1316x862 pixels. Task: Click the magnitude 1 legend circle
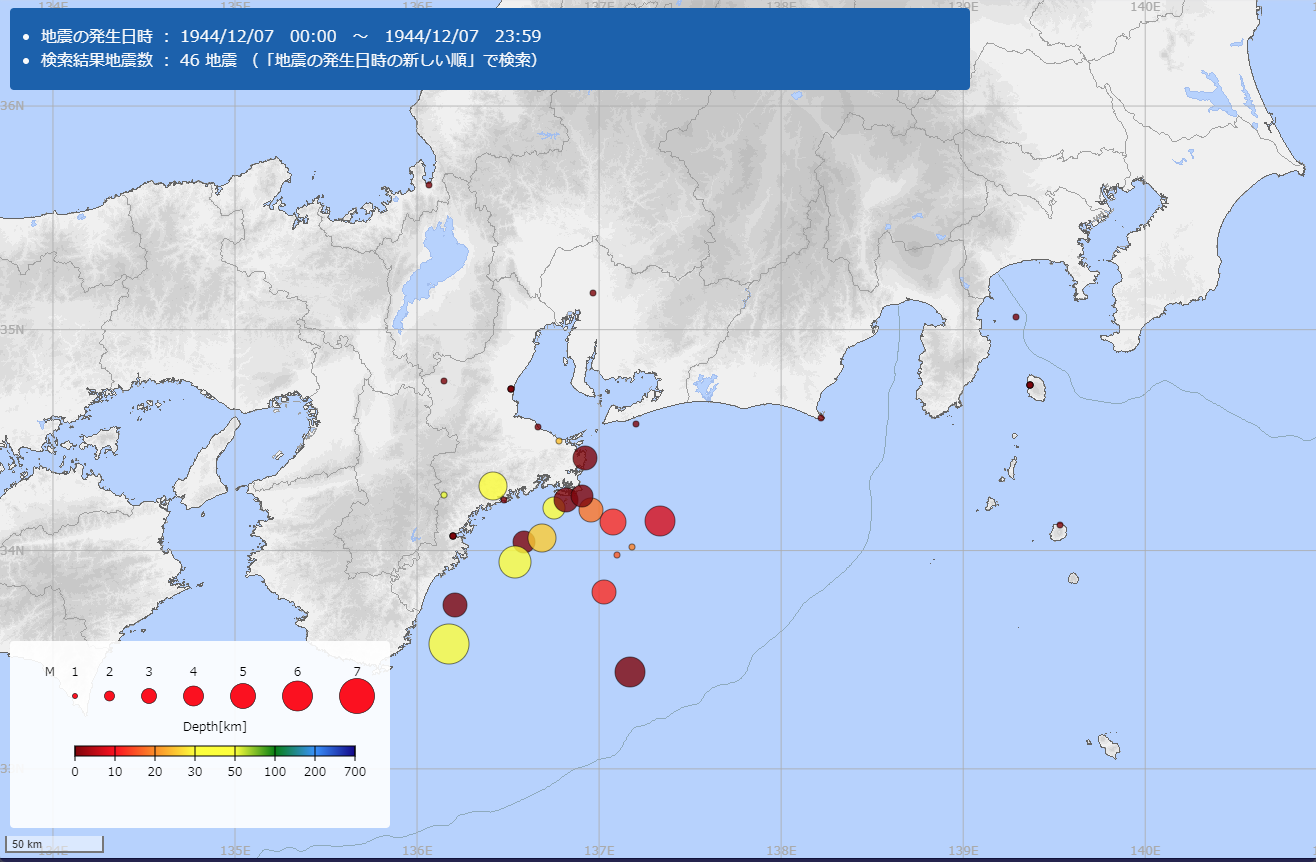tap(75, 696)
